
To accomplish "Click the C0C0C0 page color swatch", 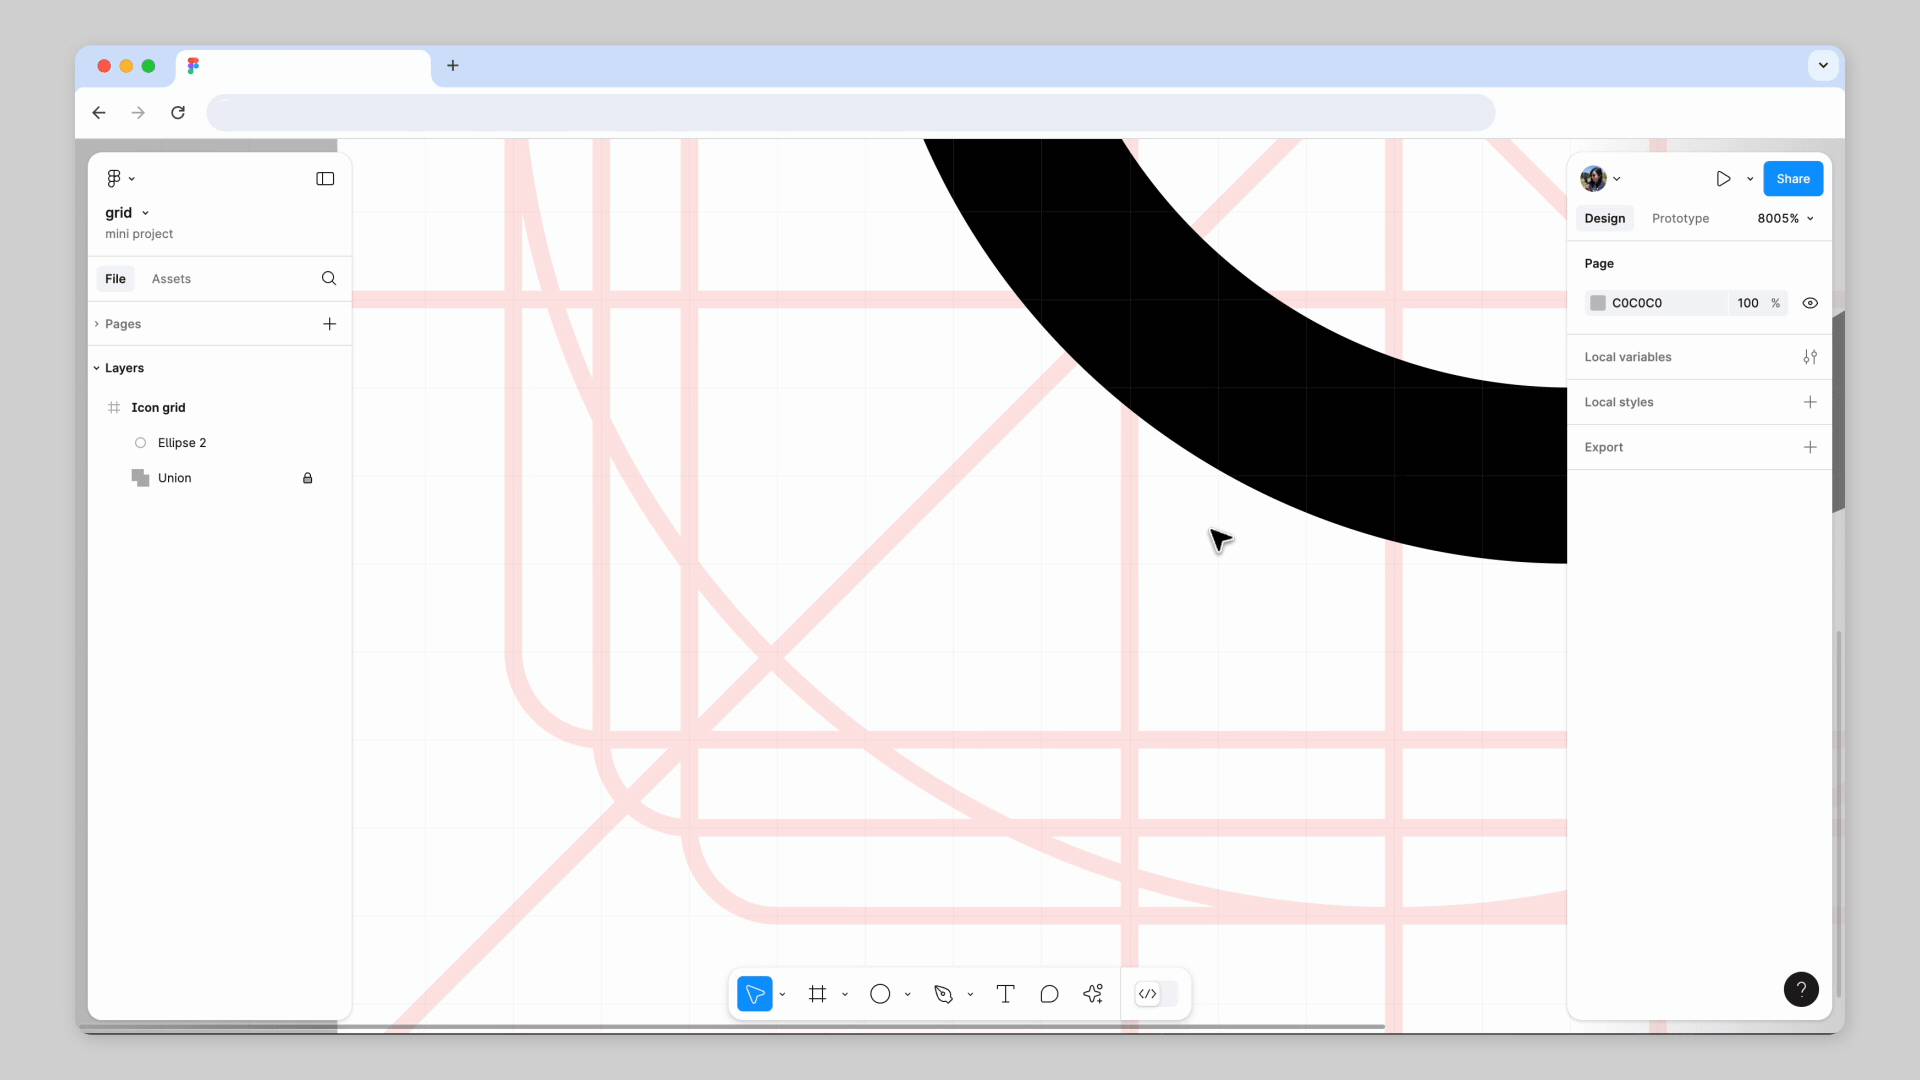I will point(1598,303).
